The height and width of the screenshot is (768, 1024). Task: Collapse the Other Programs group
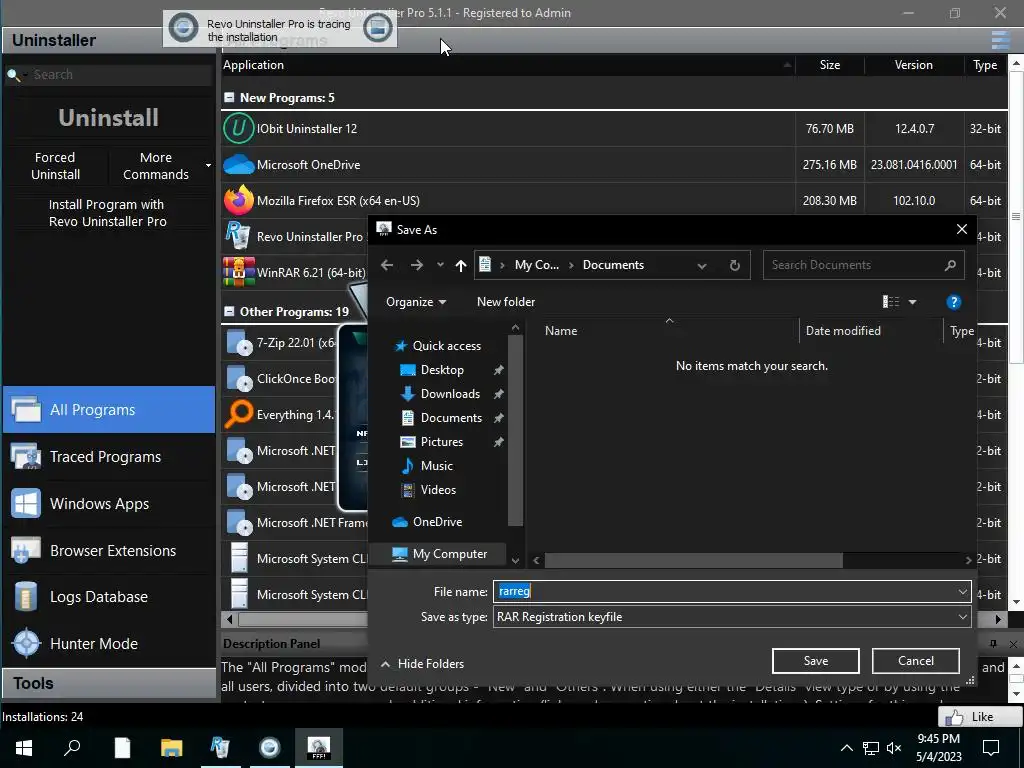[229, 312]
